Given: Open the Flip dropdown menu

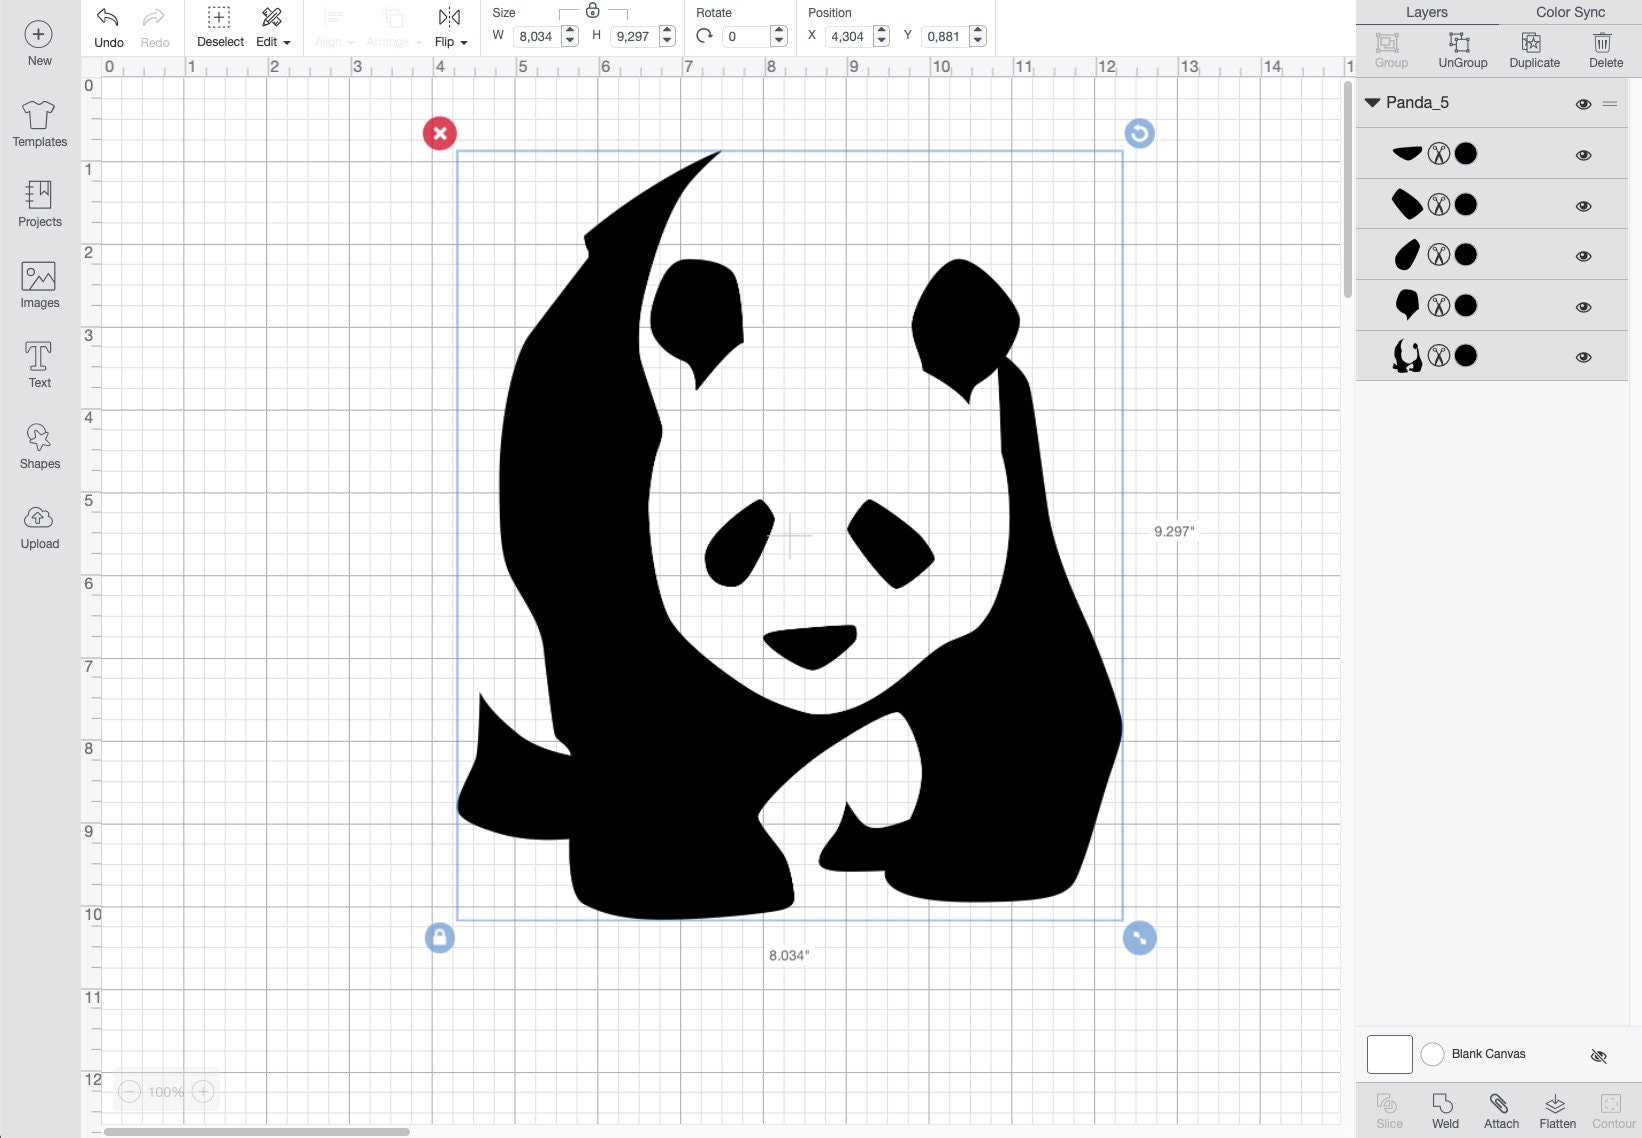Looking at the screenshot, I should point(450,27).
